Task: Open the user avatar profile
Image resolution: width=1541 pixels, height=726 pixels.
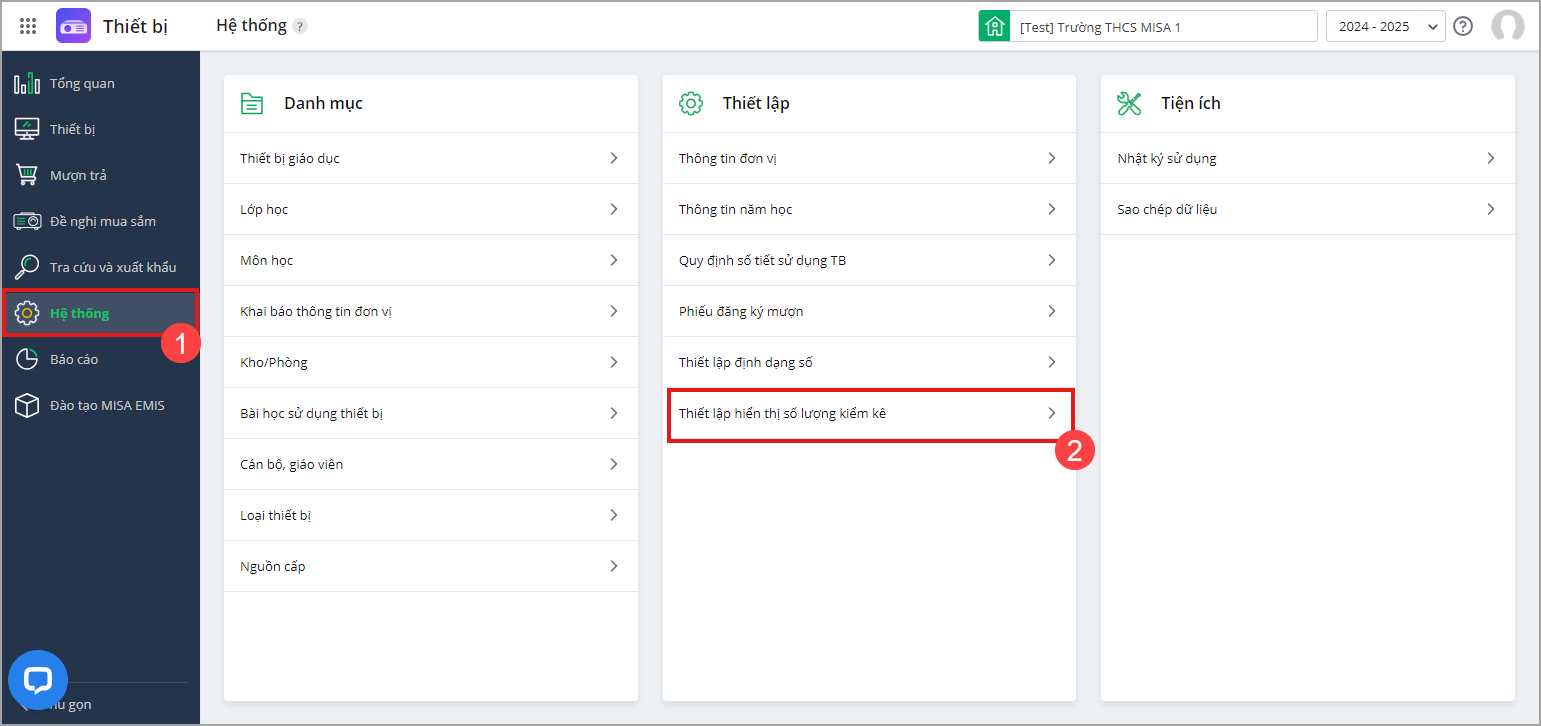Action: coord(1507,27)
